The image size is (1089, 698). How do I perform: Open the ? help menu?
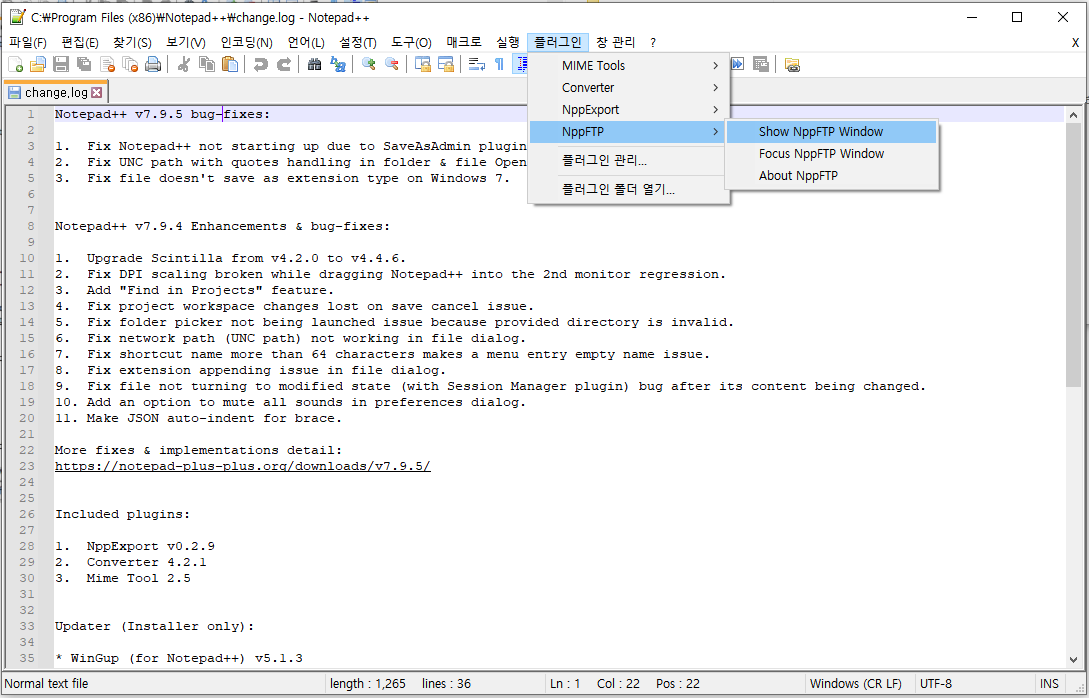pyautogui.click(x=653, y=42)
